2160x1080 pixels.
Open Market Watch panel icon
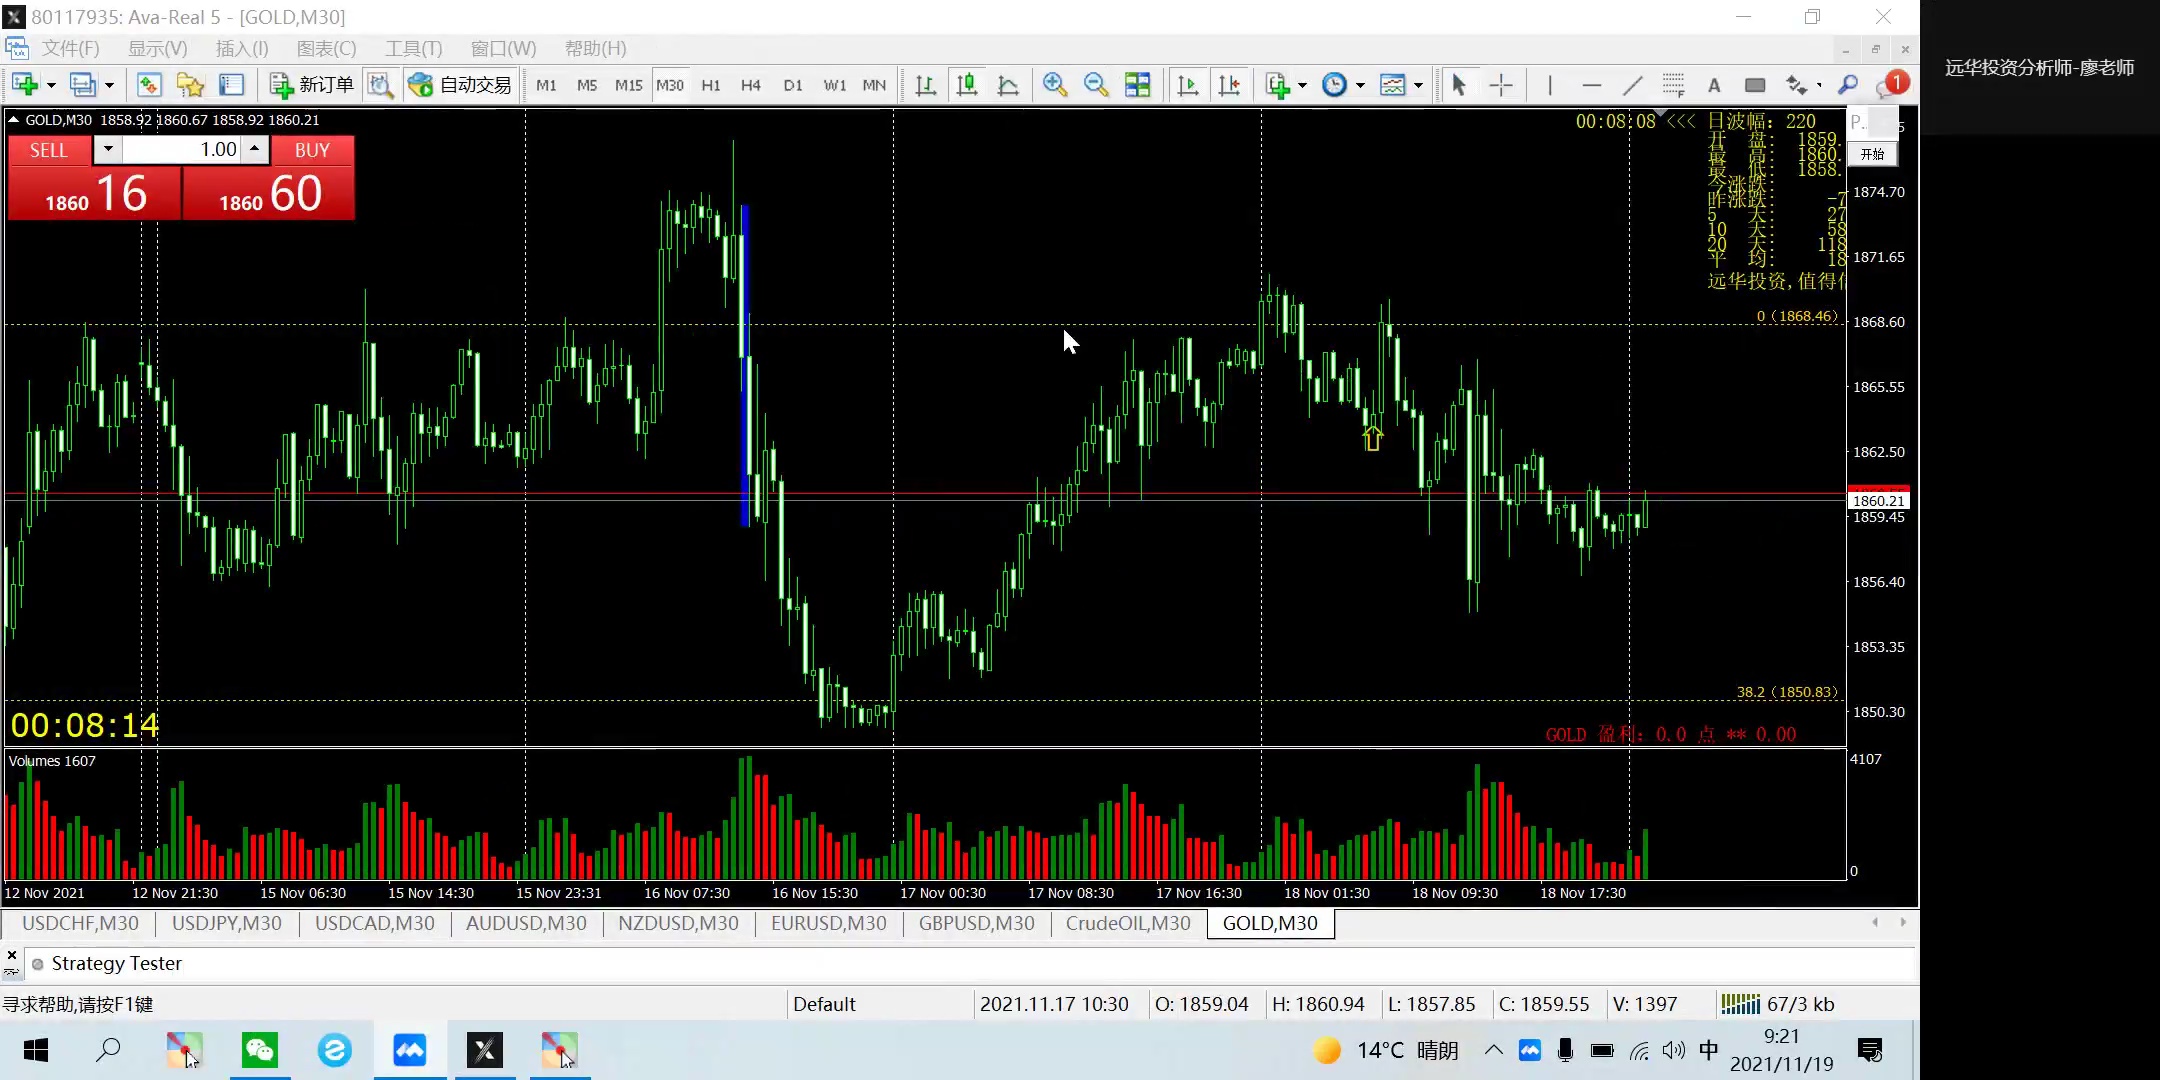[x=149, y=85]
